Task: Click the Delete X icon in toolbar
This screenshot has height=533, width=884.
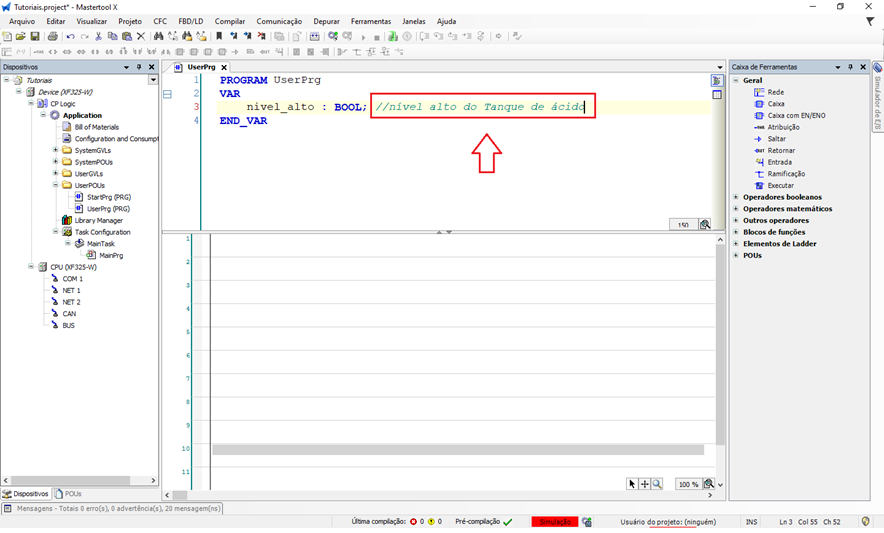Action: click(141, 36)
